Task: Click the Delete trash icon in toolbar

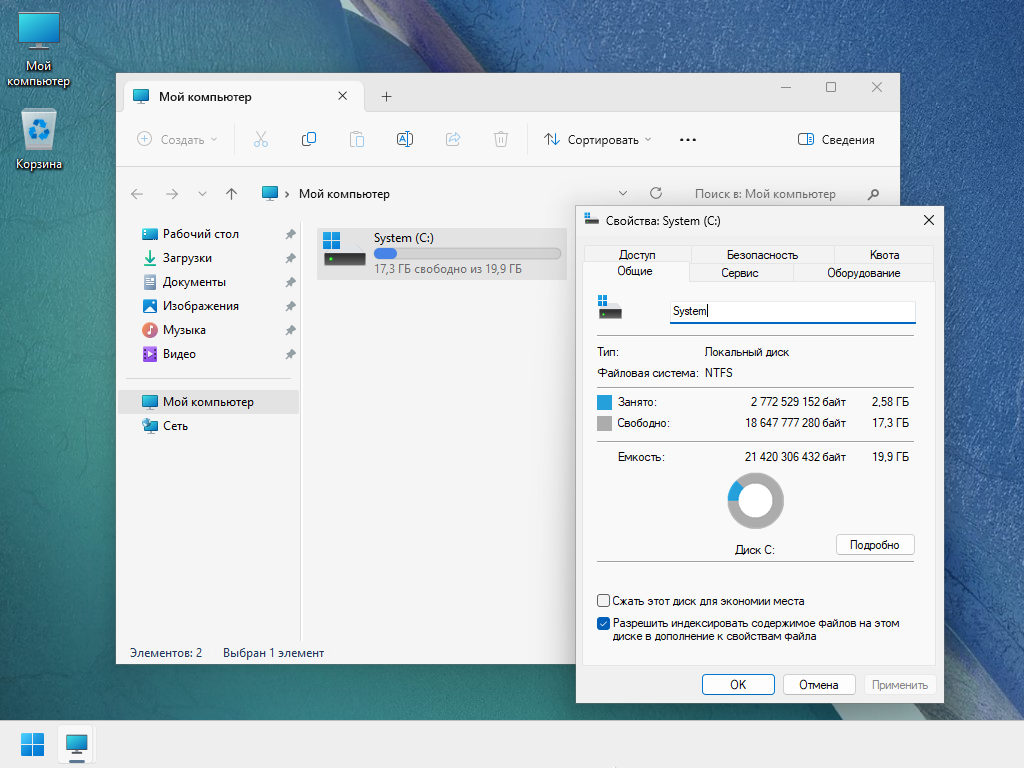Action: pyautogui.click(x=501, y=140)
